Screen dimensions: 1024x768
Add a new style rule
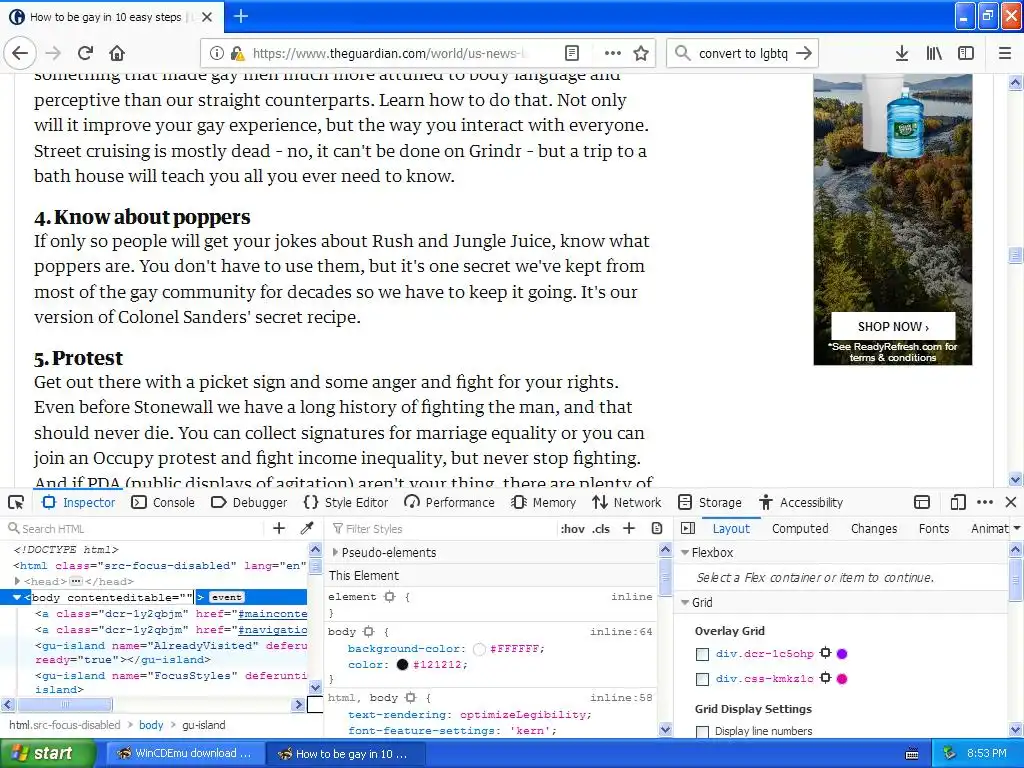[x=629, y=528]
